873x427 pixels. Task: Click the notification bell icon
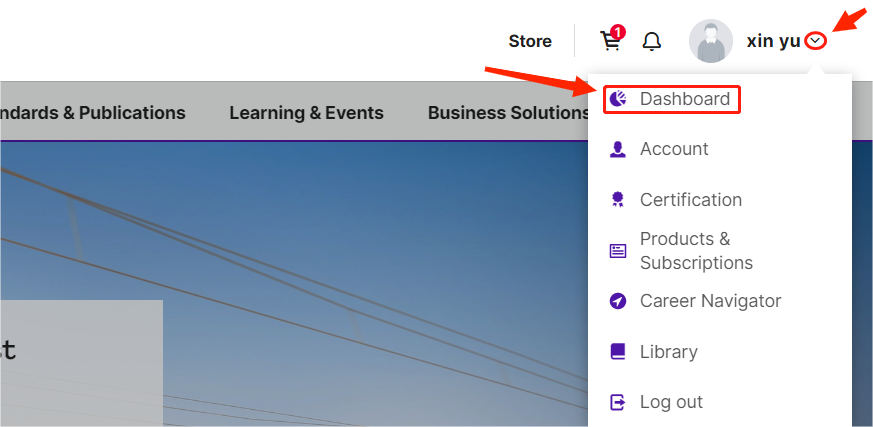pos(652,41)
